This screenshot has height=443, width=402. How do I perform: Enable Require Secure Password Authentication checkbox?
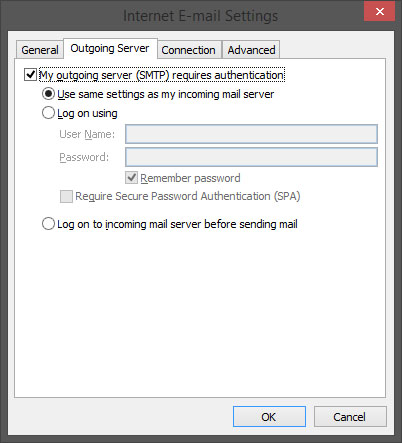(x=66, y=196)
